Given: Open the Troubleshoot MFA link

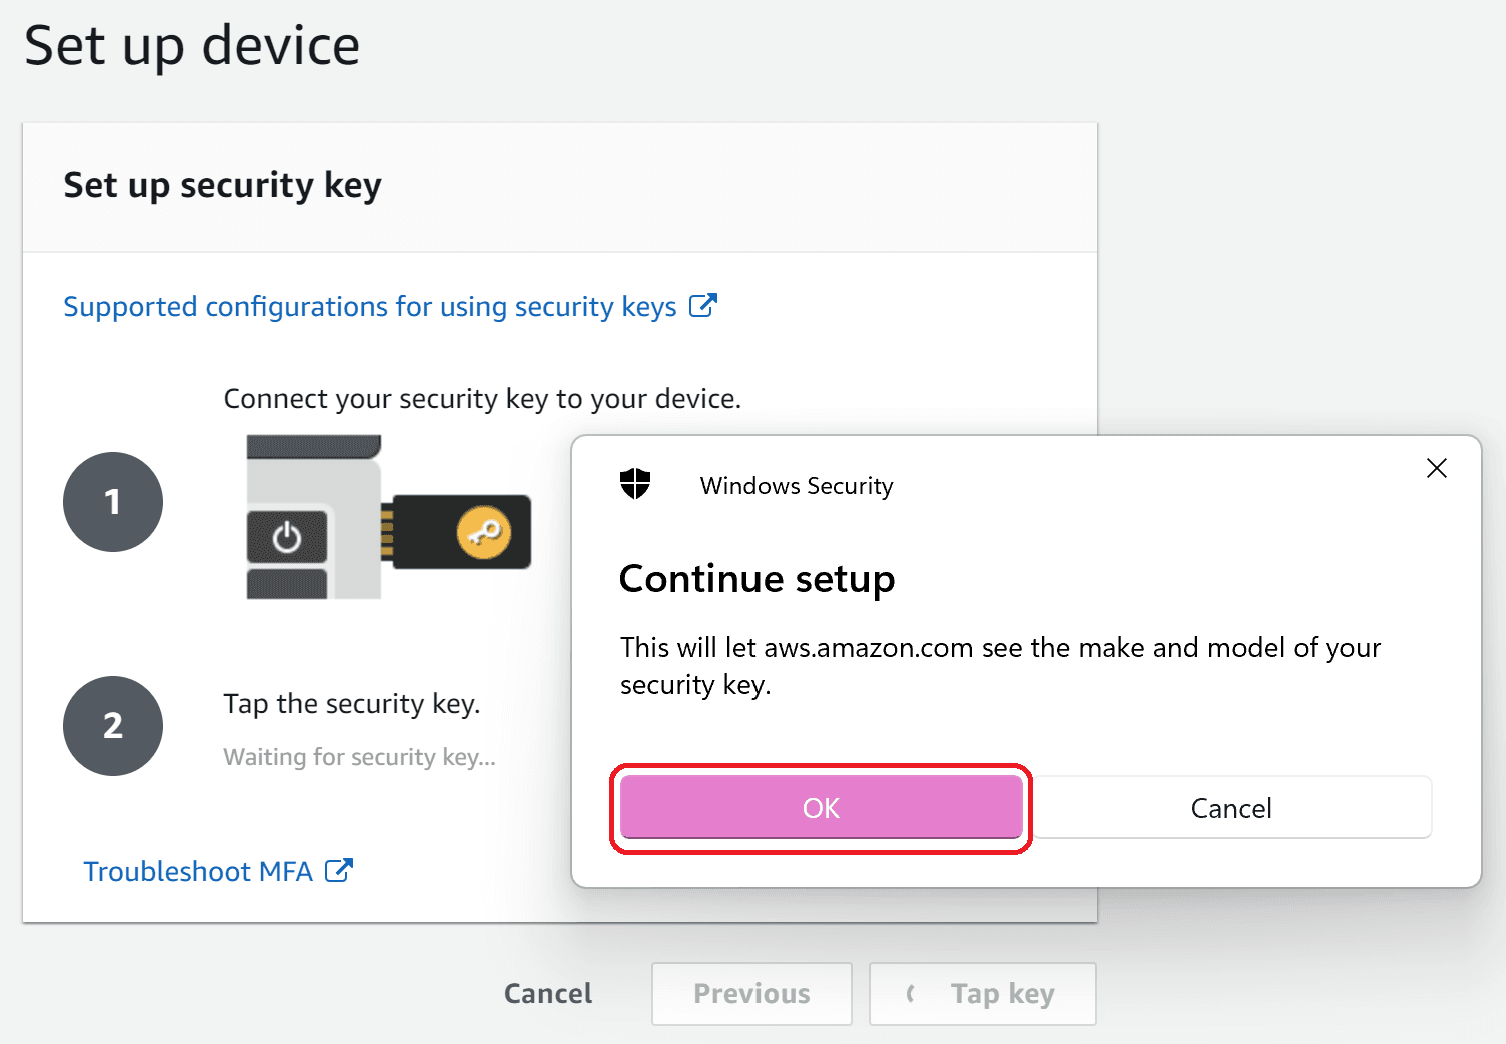Looking at the screenshot, I should [198, 872].
